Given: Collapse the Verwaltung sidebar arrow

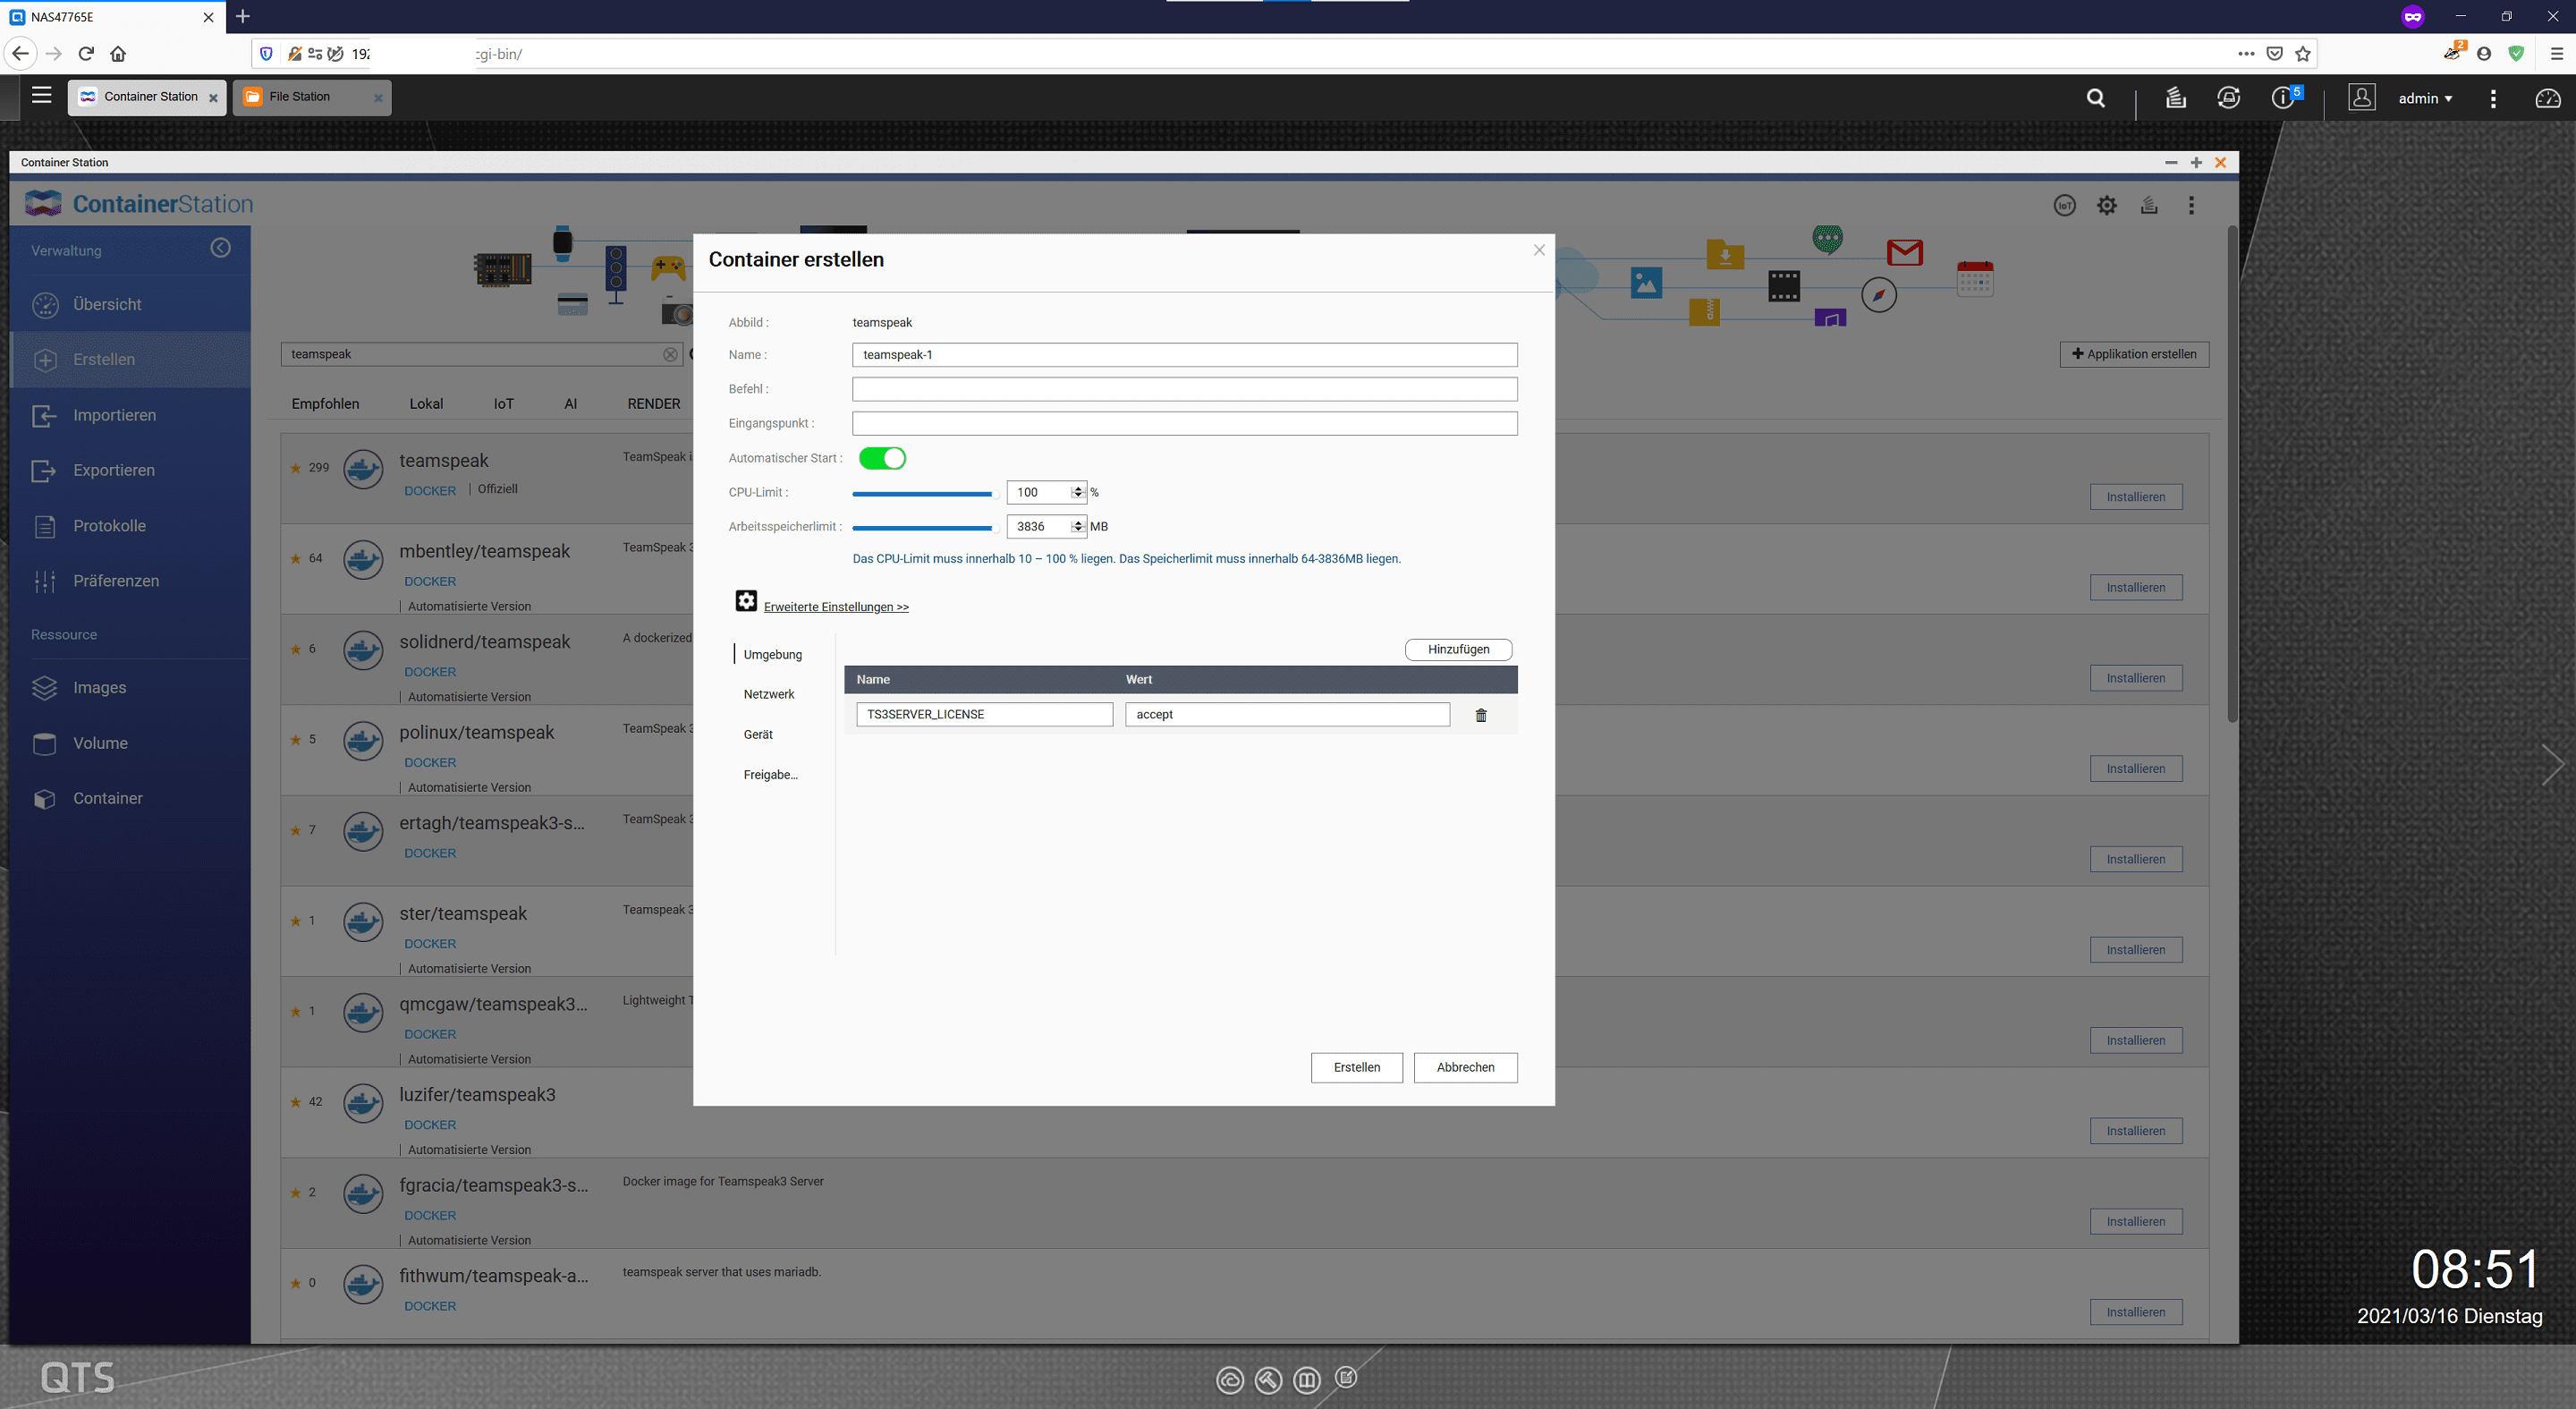Looking at the screenshot, I should 221,248.
